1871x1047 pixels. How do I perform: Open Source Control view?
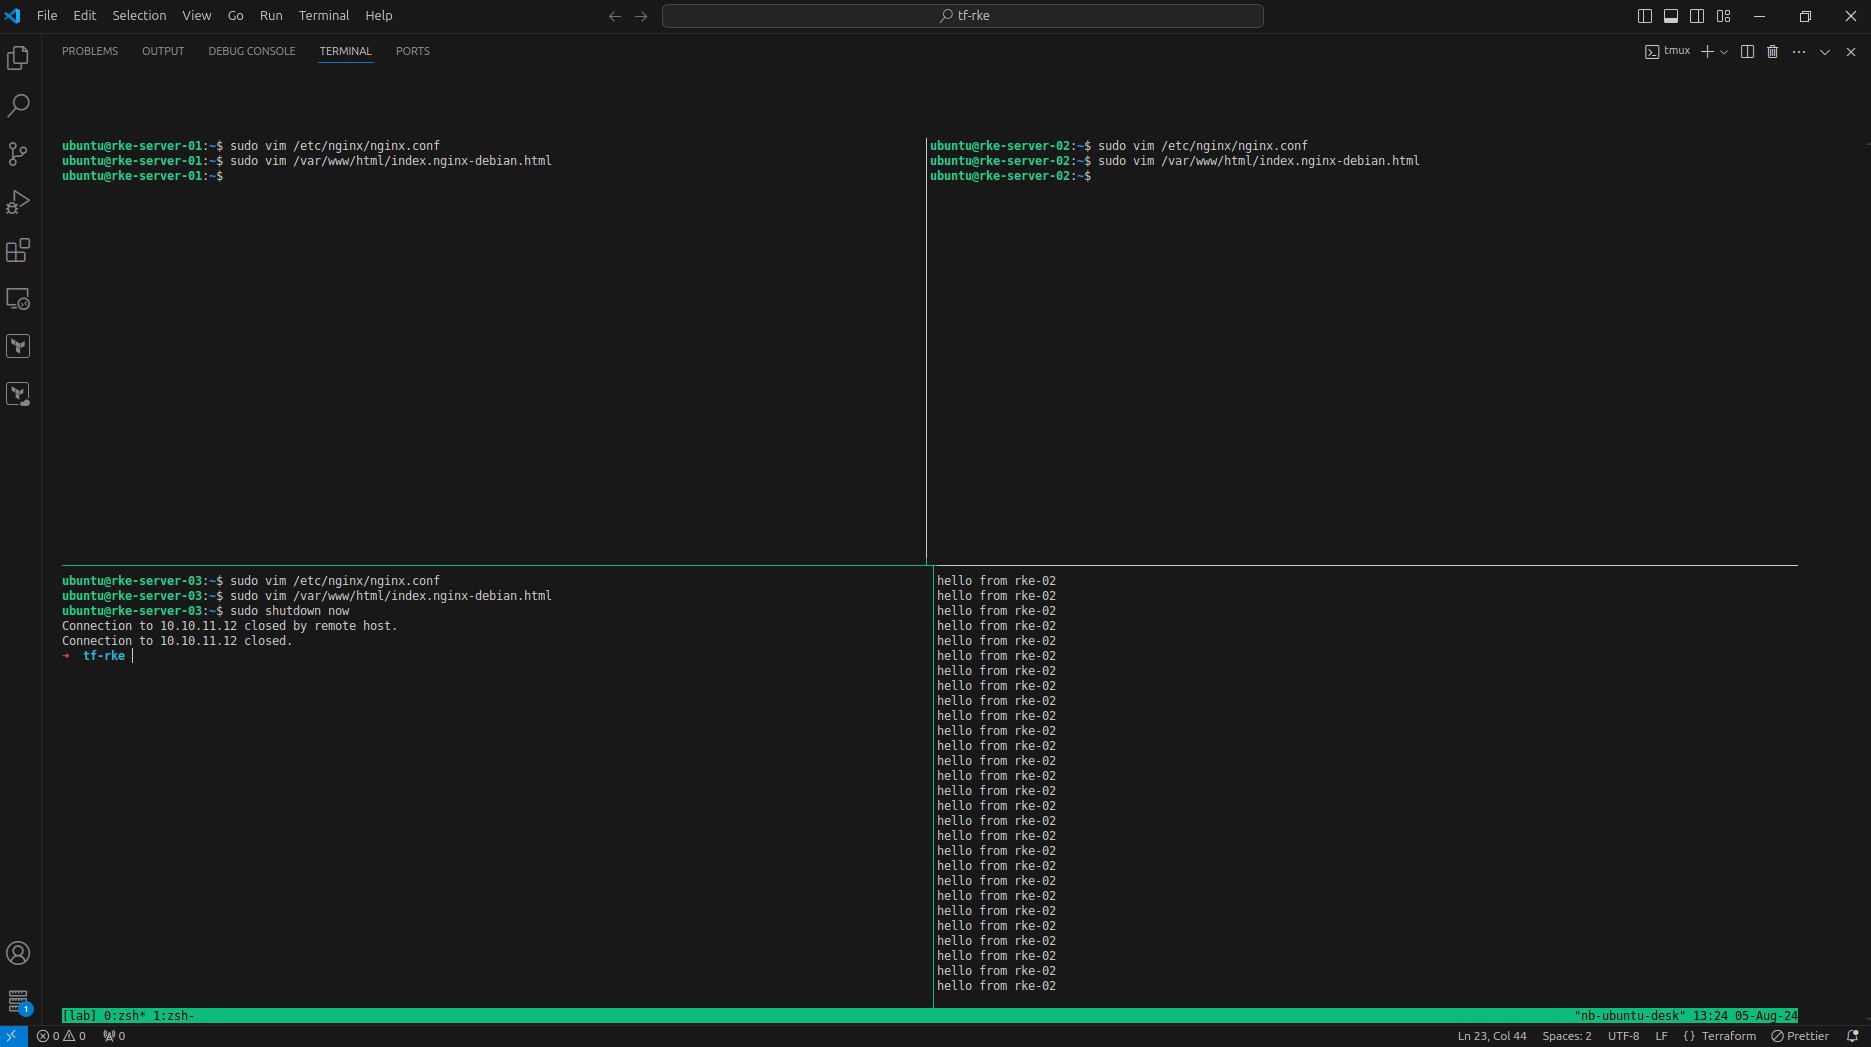coord(18,154)
